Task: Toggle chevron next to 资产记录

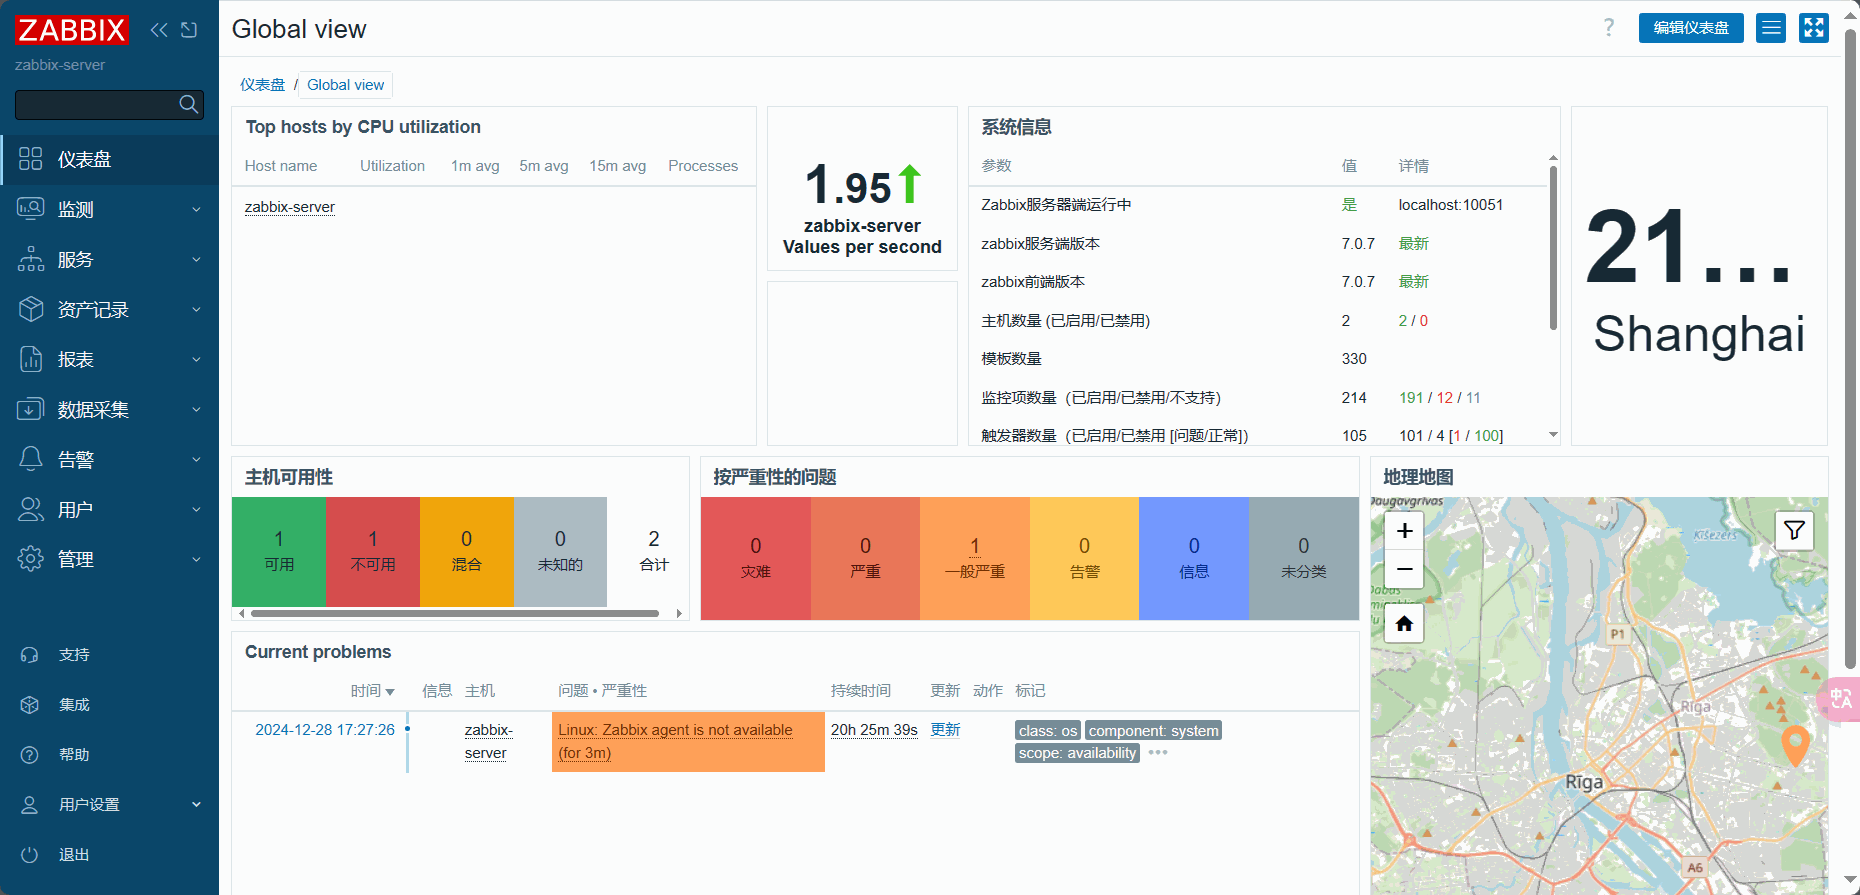Action: tap(196, 309)
